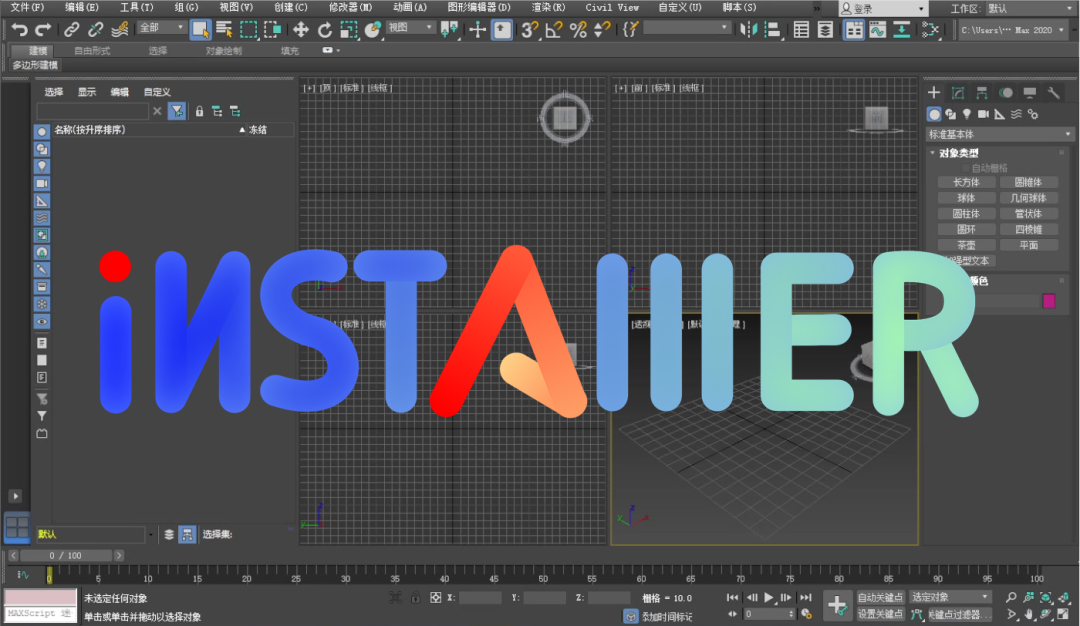Open the Civil View menu
The height and width of the screenshot is (626, 1080).
point(612,8)
